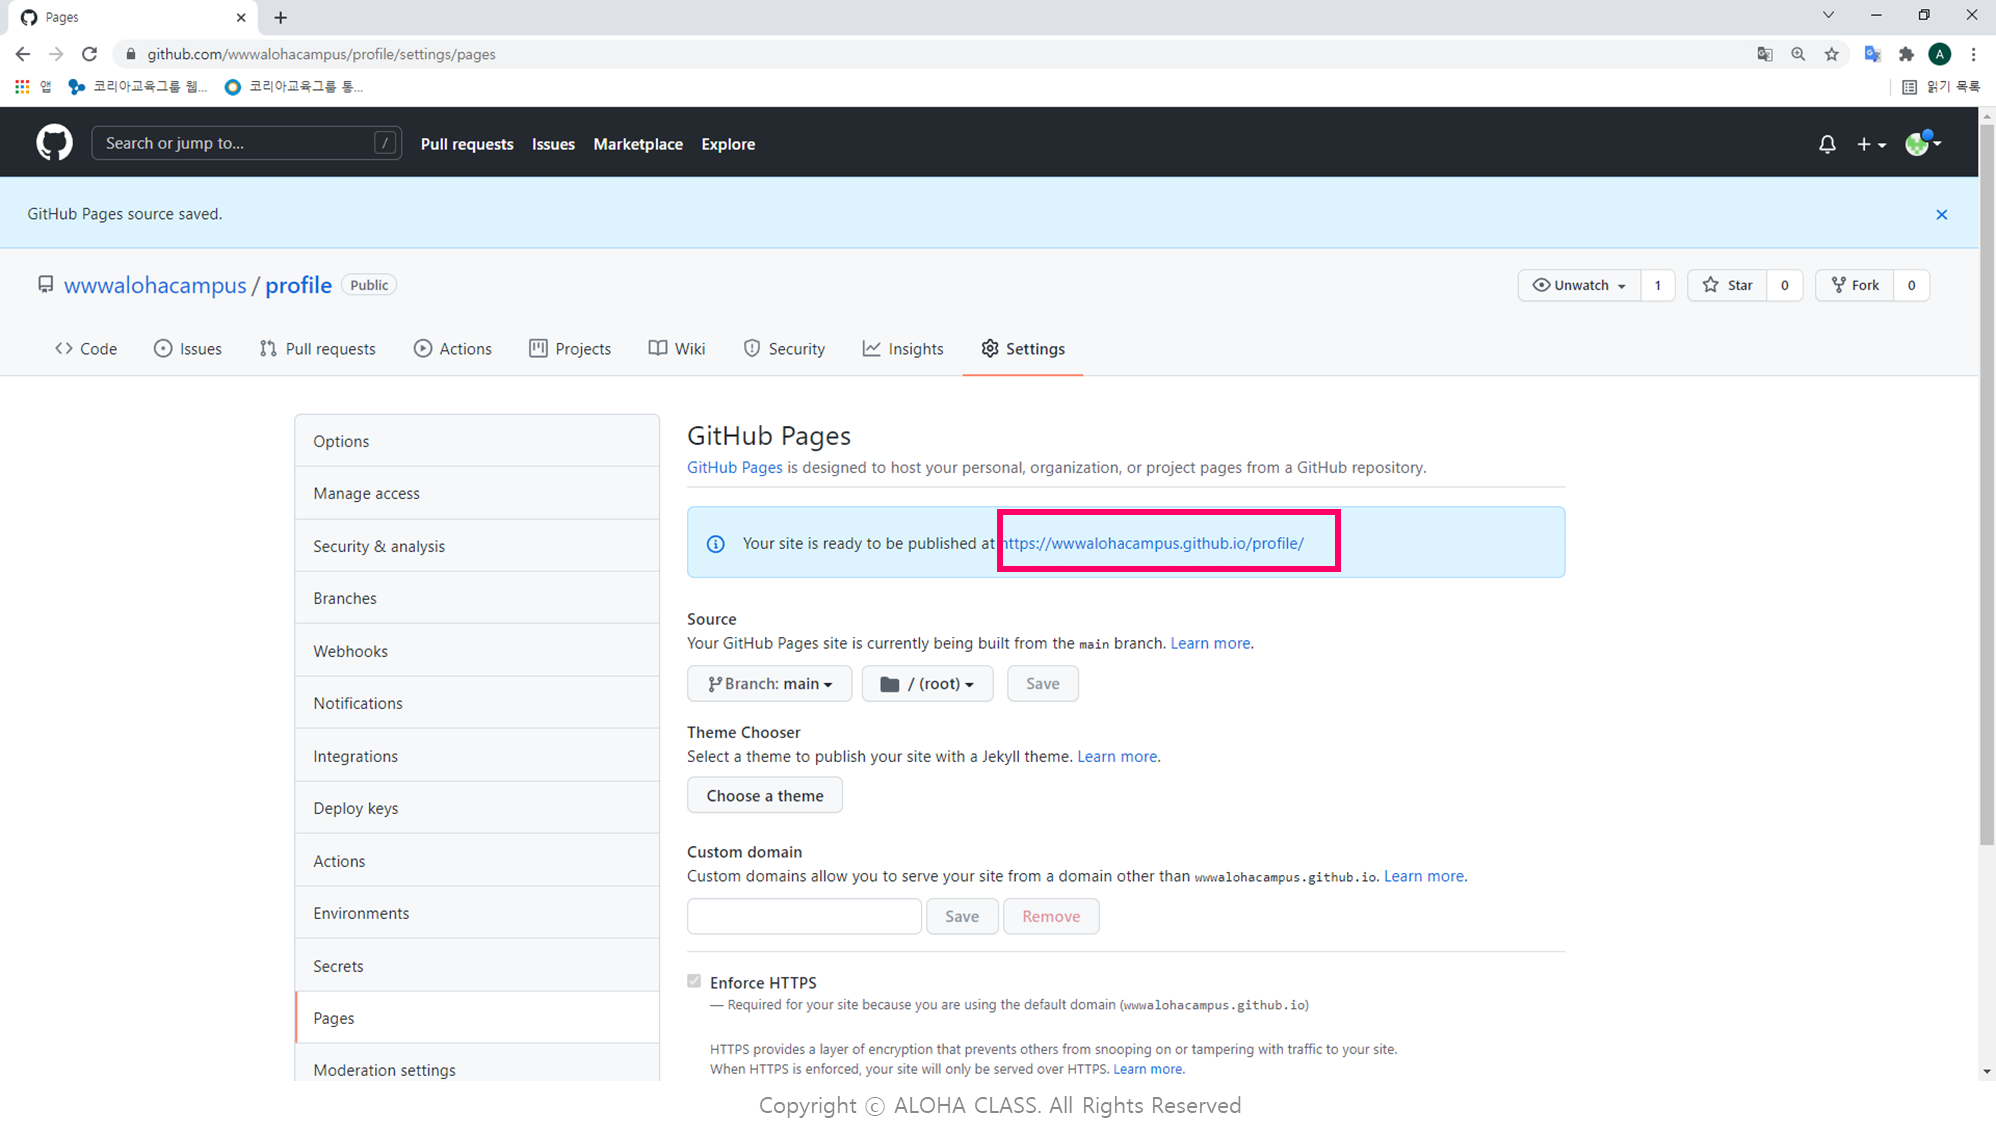This screenshot has height=1130, width=1996.
Task: Open the reading list button
Action: click(1941, 87)
